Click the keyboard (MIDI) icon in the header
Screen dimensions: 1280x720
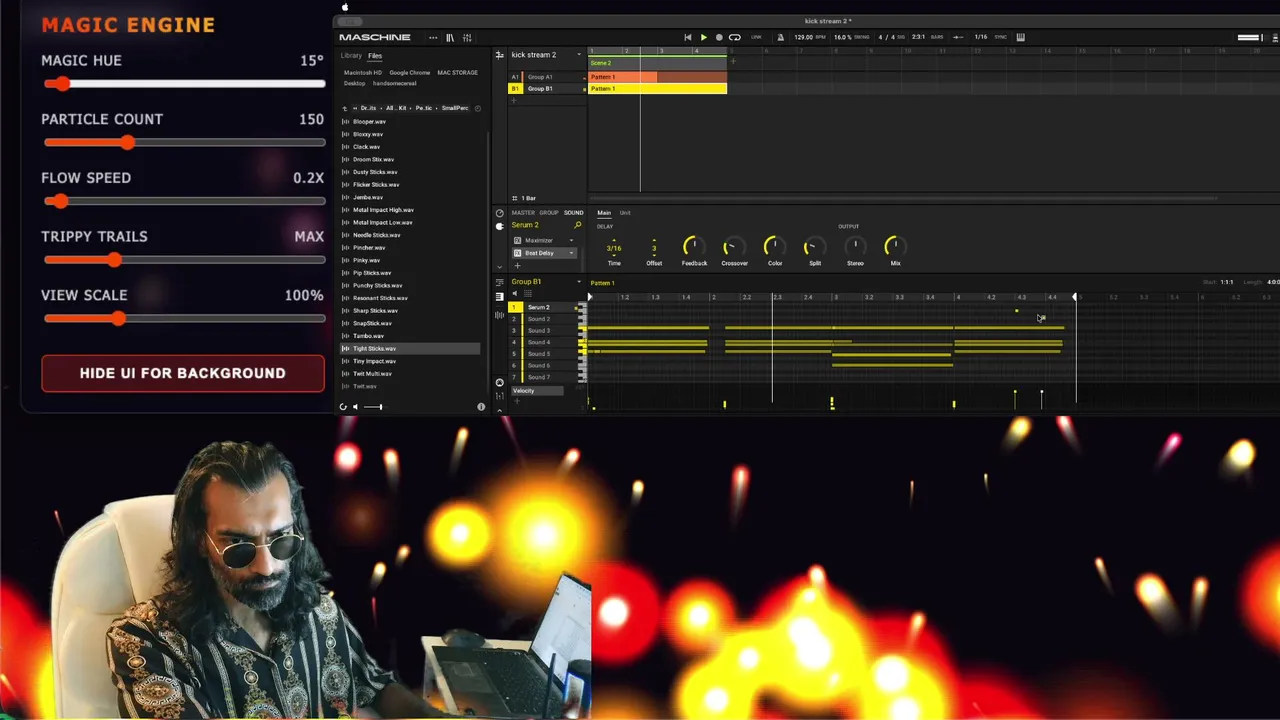click(x=1020, y=37)
